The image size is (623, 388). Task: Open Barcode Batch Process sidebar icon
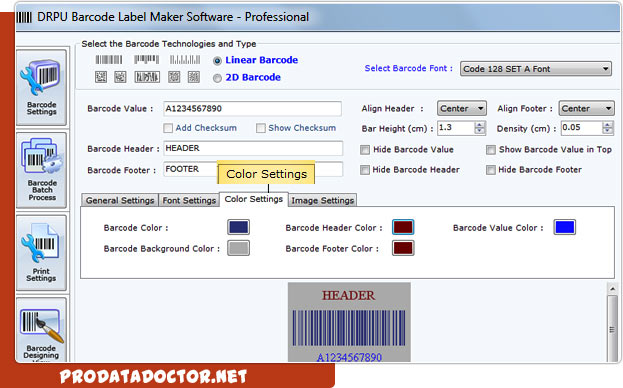pos(41,170)
